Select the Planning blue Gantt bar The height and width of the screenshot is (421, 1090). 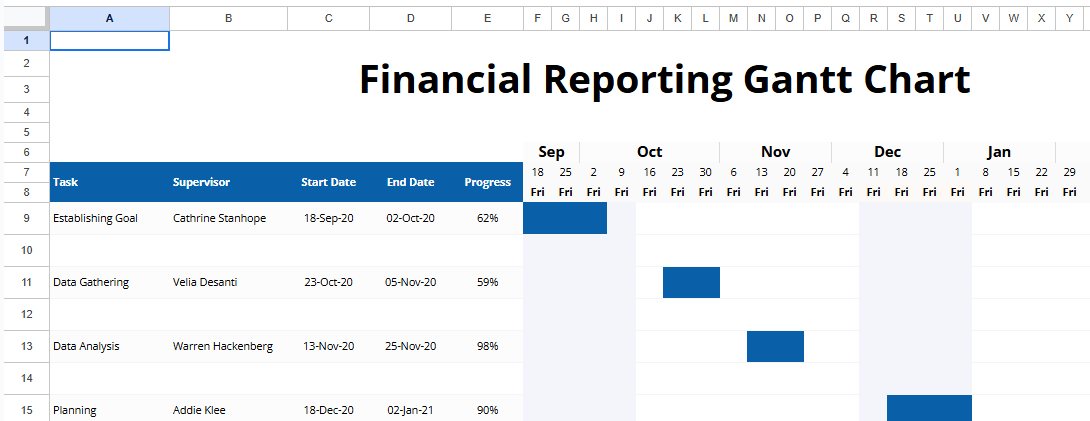(x=929, y=408)
